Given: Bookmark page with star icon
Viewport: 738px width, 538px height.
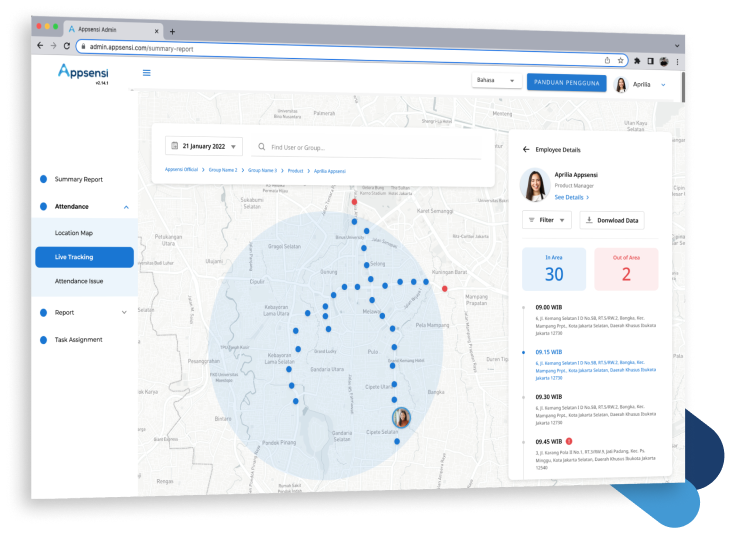Looking at the screenshot, I should point(620,60).
